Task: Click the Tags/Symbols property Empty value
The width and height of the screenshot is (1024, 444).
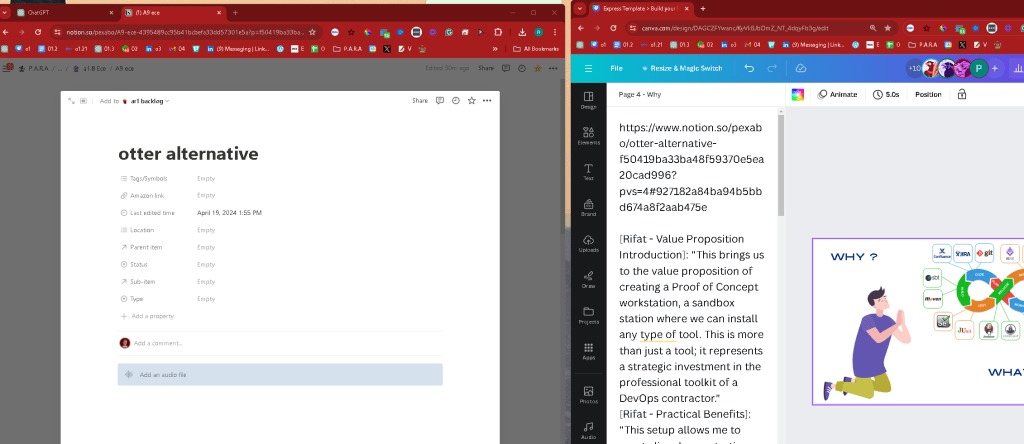Action: (x=206, y=178)
